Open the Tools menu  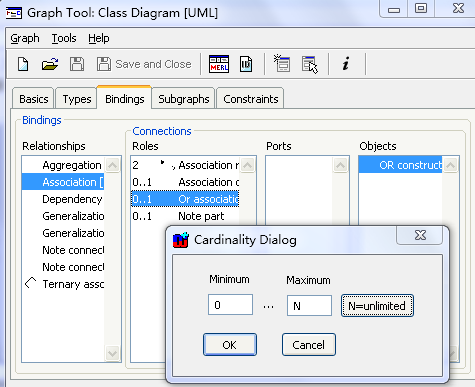64,38
